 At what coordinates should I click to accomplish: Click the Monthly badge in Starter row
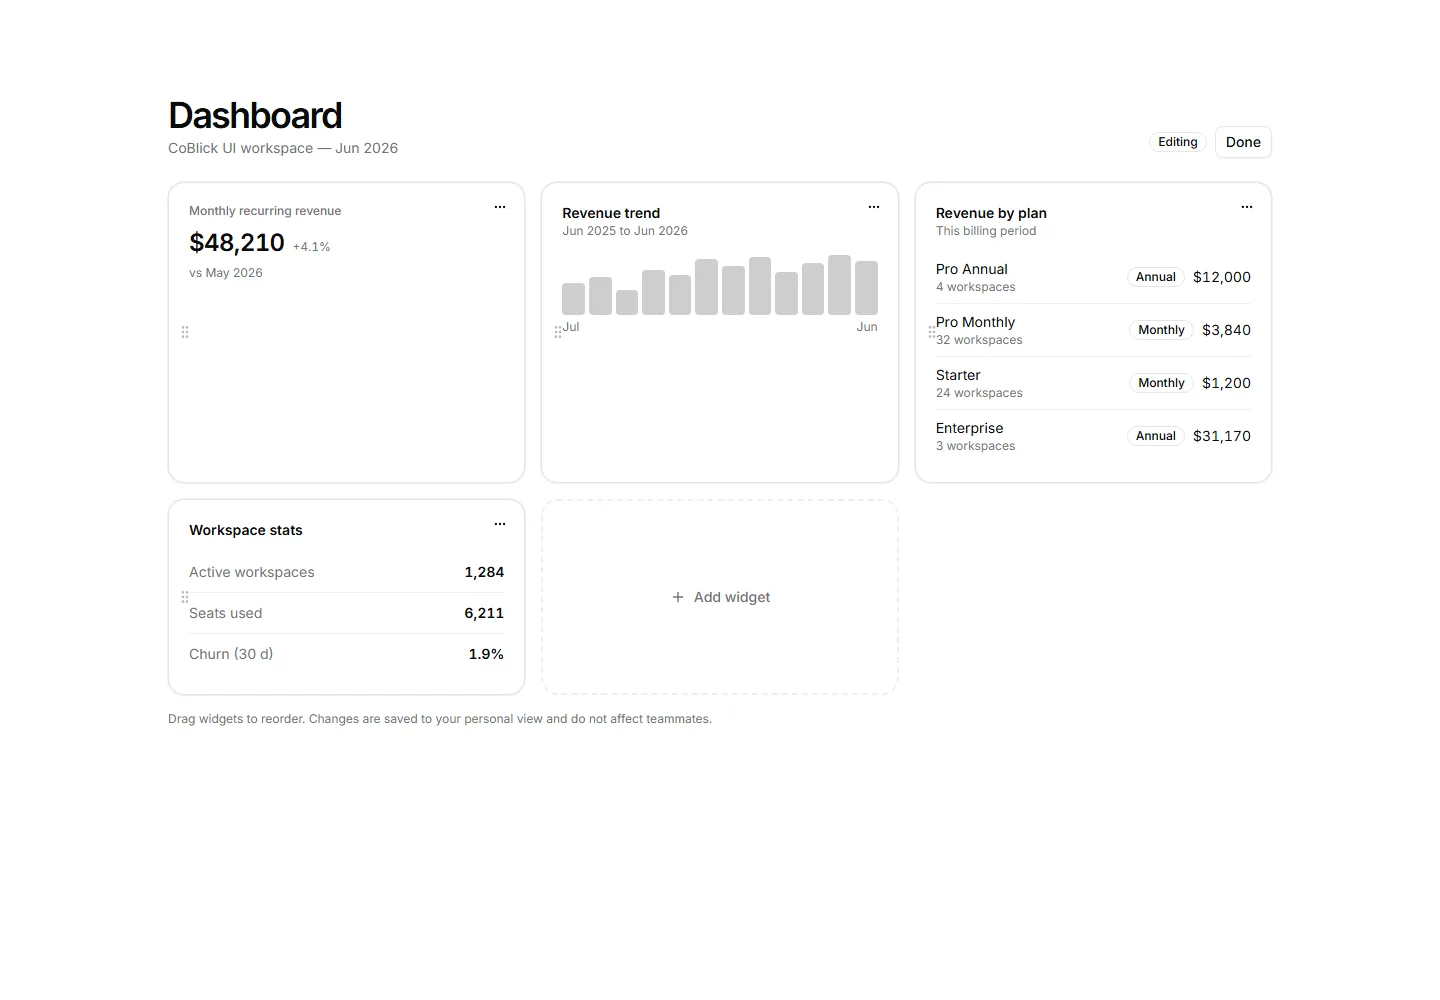click(x=1161, y=383)
